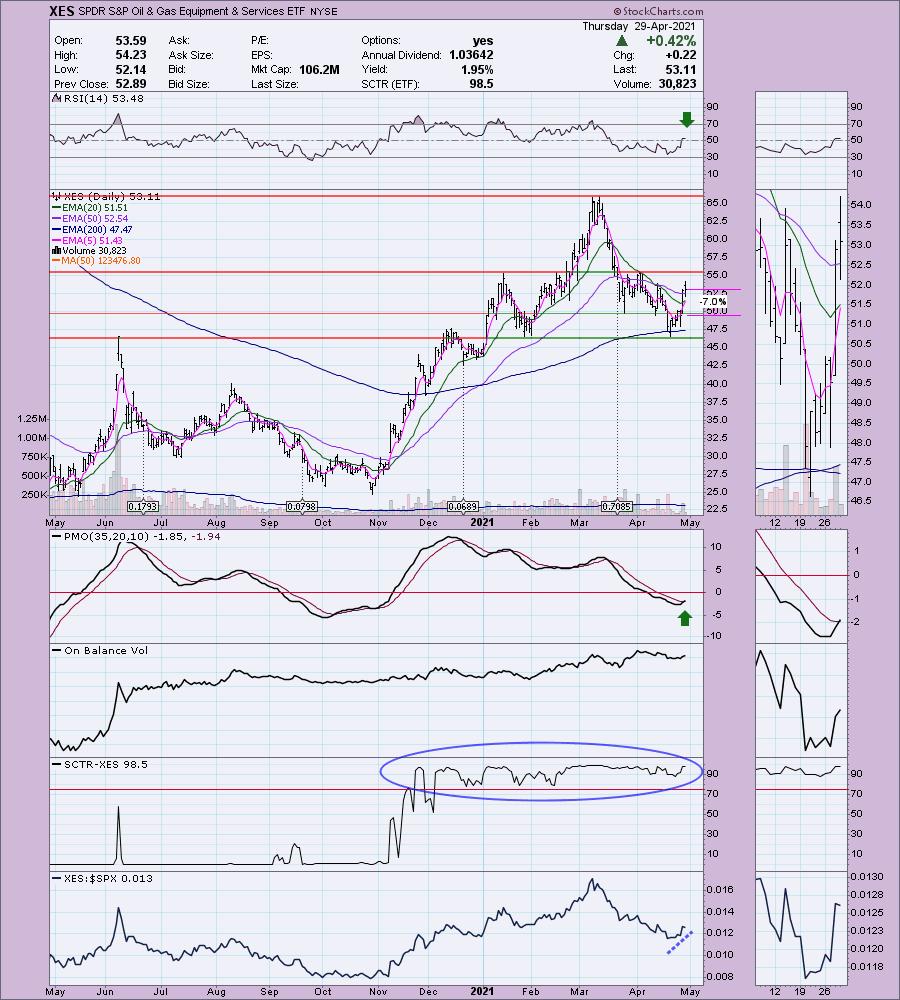Screen dimensions: 900x1000
Task: Click the Yield value 1.95%
Action: click(477, 70)
